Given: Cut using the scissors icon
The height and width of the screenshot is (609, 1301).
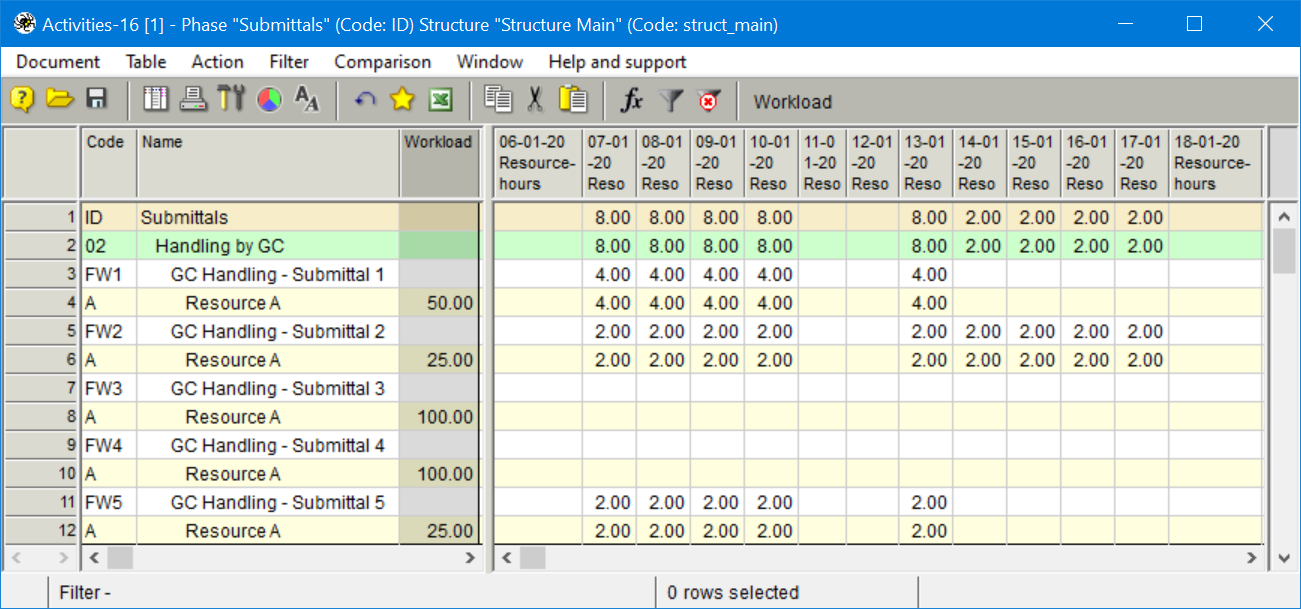Looking at the screenshot, I should tap(535, 99).
